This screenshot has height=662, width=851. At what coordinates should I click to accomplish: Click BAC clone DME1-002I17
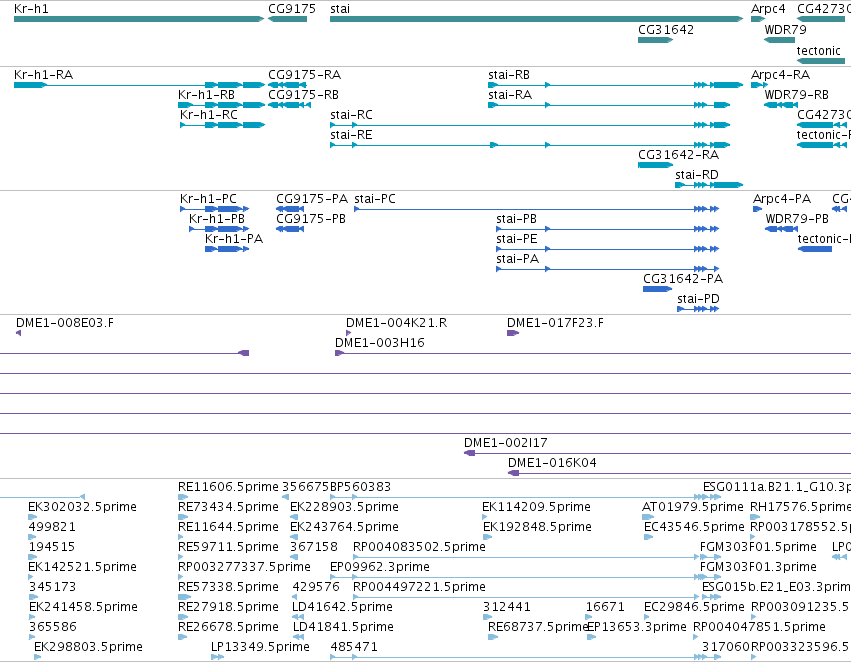click(x=657, y=453)
